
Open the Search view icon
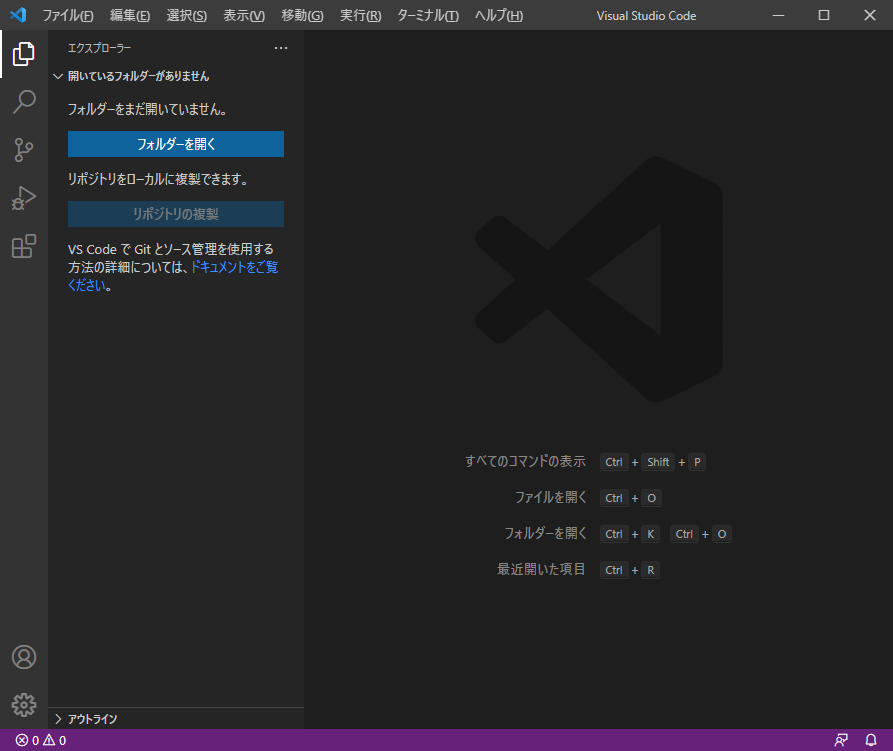[x=23, y=102]
